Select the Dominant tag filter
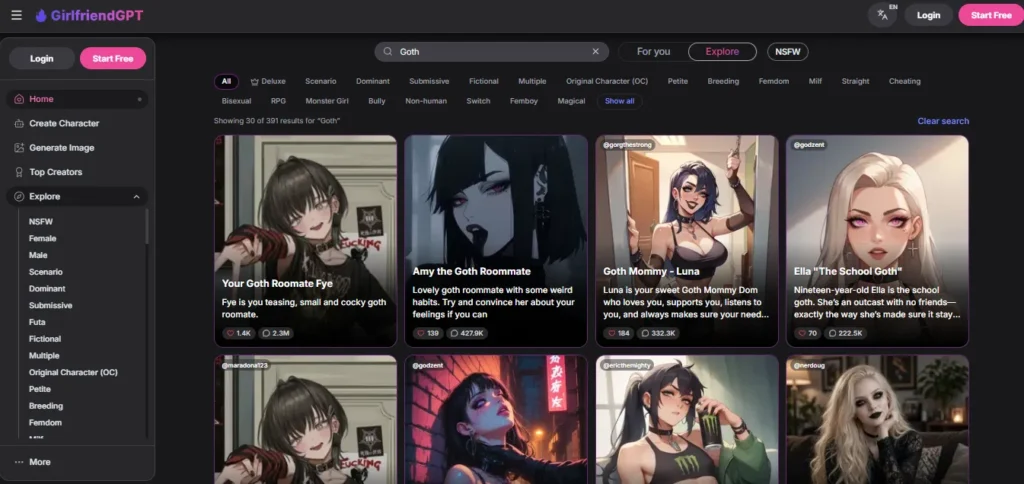 pyautogui.click(x=373, y=82)
